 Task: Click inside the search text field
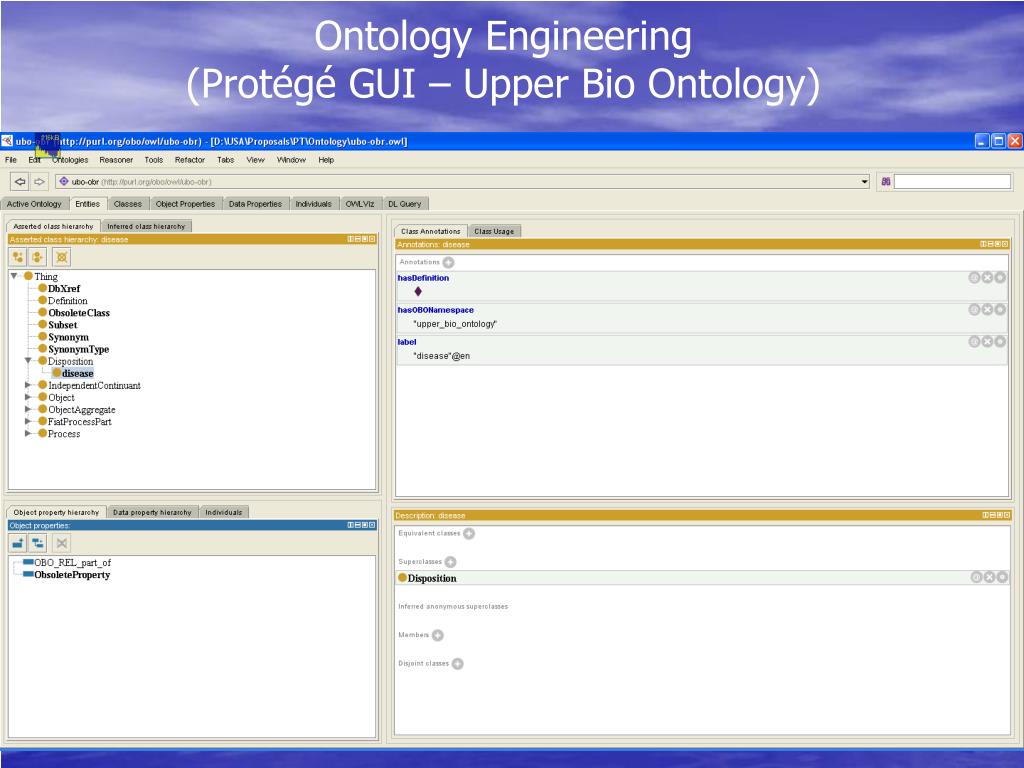pos(952,182)
